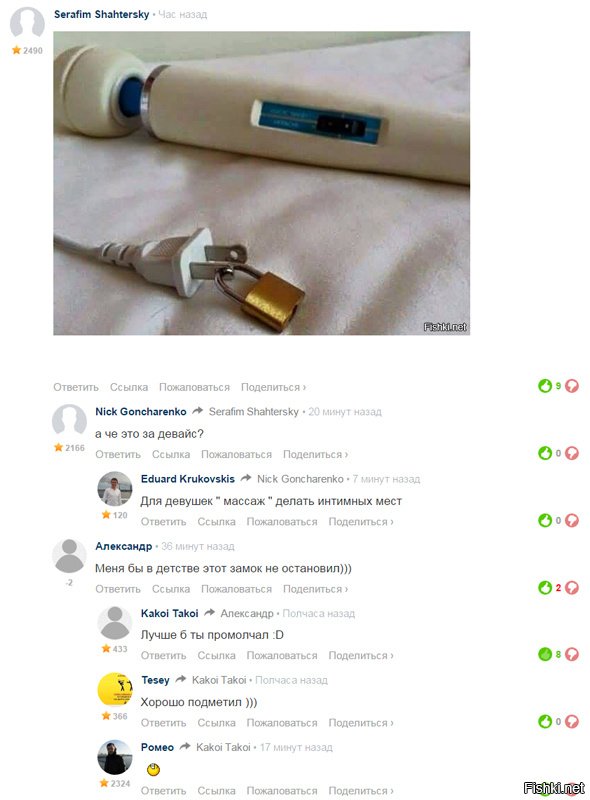Dislike Eduard Krukovskis's reply
Image resolution: width=590 pixels, height=800 pixels.
[572, 520]
